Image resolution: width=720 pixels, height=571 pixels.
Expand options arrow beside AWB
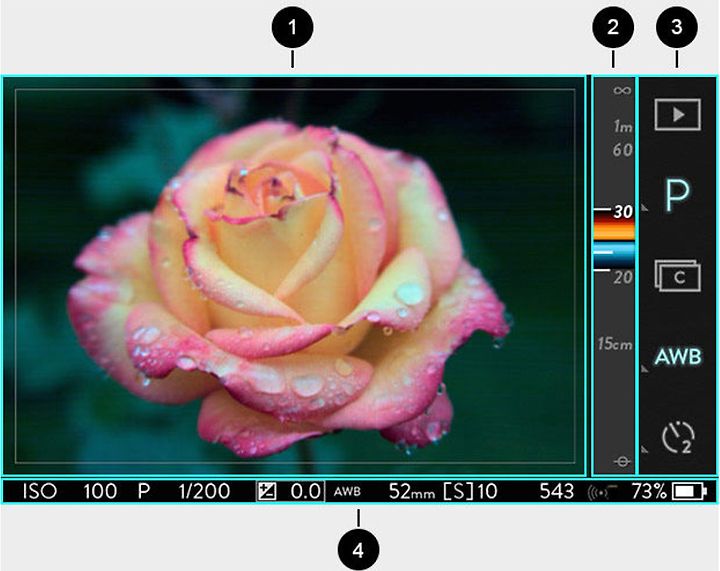tap(645, 369)
